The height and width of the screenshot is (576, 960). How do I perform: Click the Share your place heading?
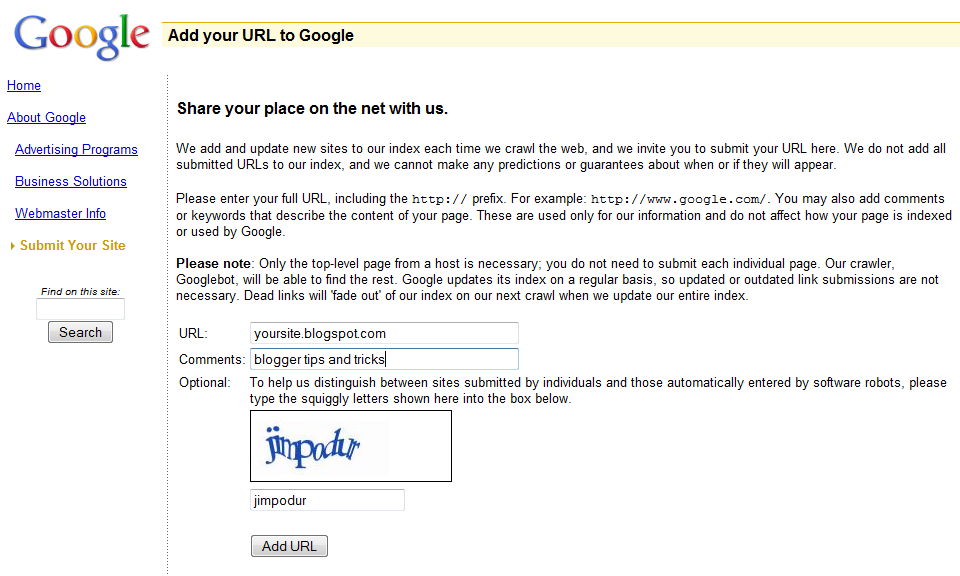(x=312, y=108)
